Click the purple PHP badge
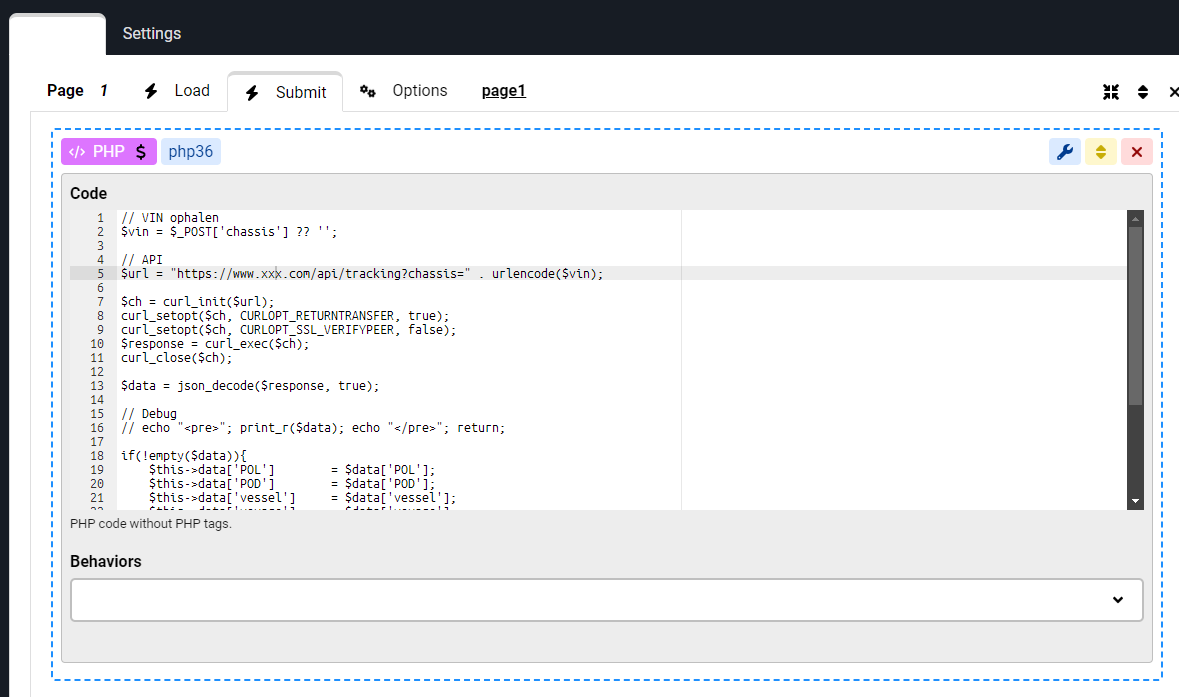Screen dimensions: 1179x697 tap(109, 152)
